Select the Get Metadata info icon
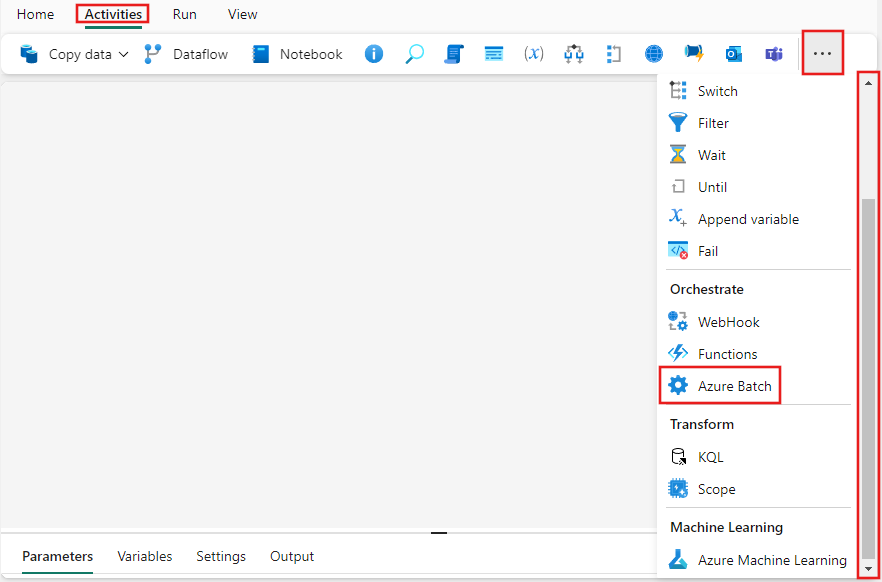This screenshot has width=882, height=582. coord(374,54)
